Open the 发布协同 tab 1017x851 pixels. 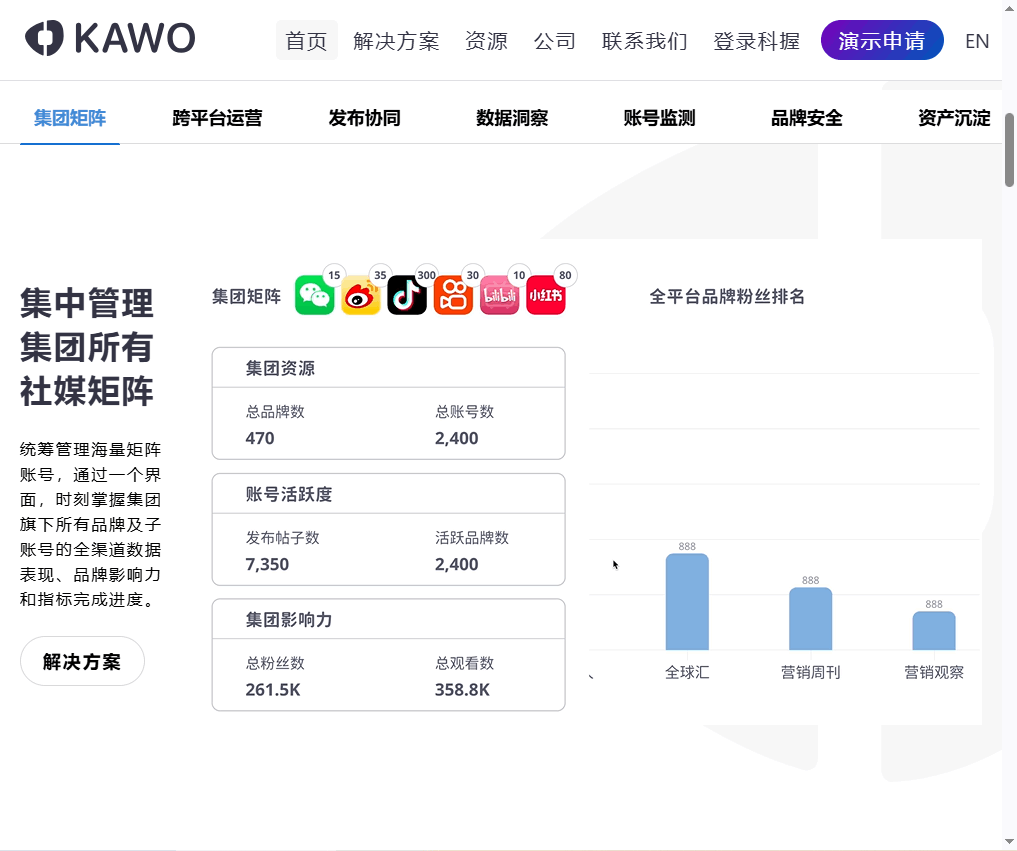click(364, 118)
